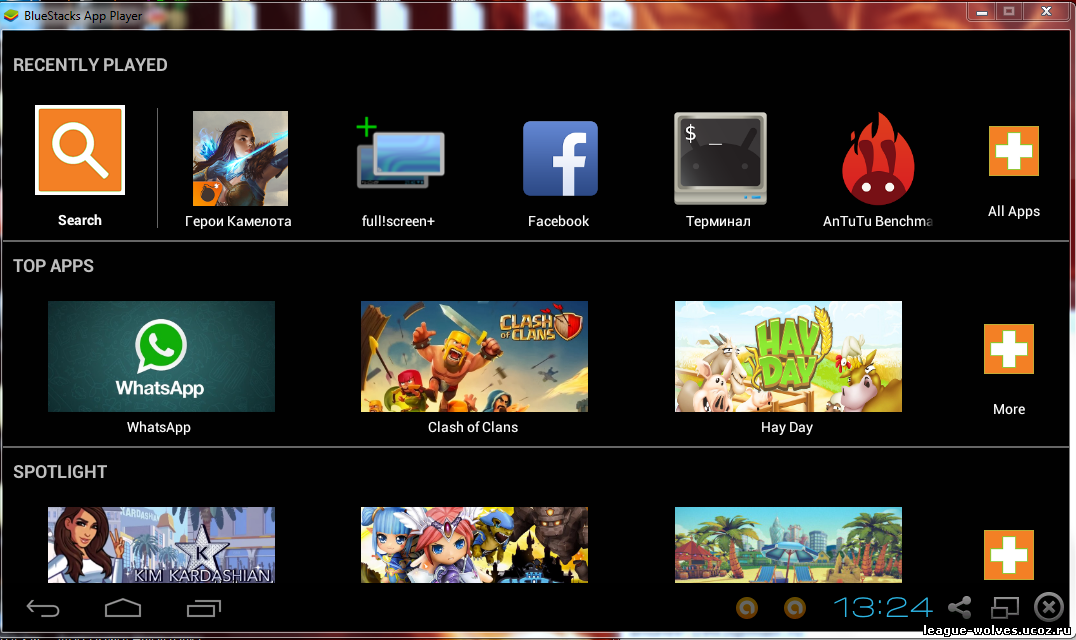
Task: Launch the Герои Камелота game icon
Action: pyautogui.click(x=240, y=158)
